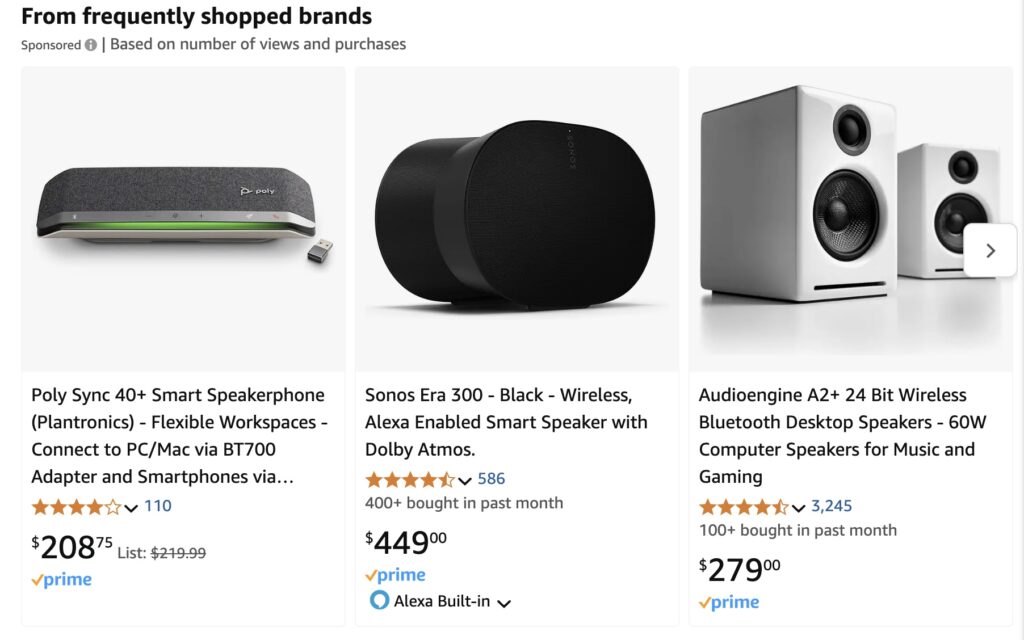Click the Sonos Era 300 star rating
Viewport: 1024px width, 640px height.
point(410,480)
